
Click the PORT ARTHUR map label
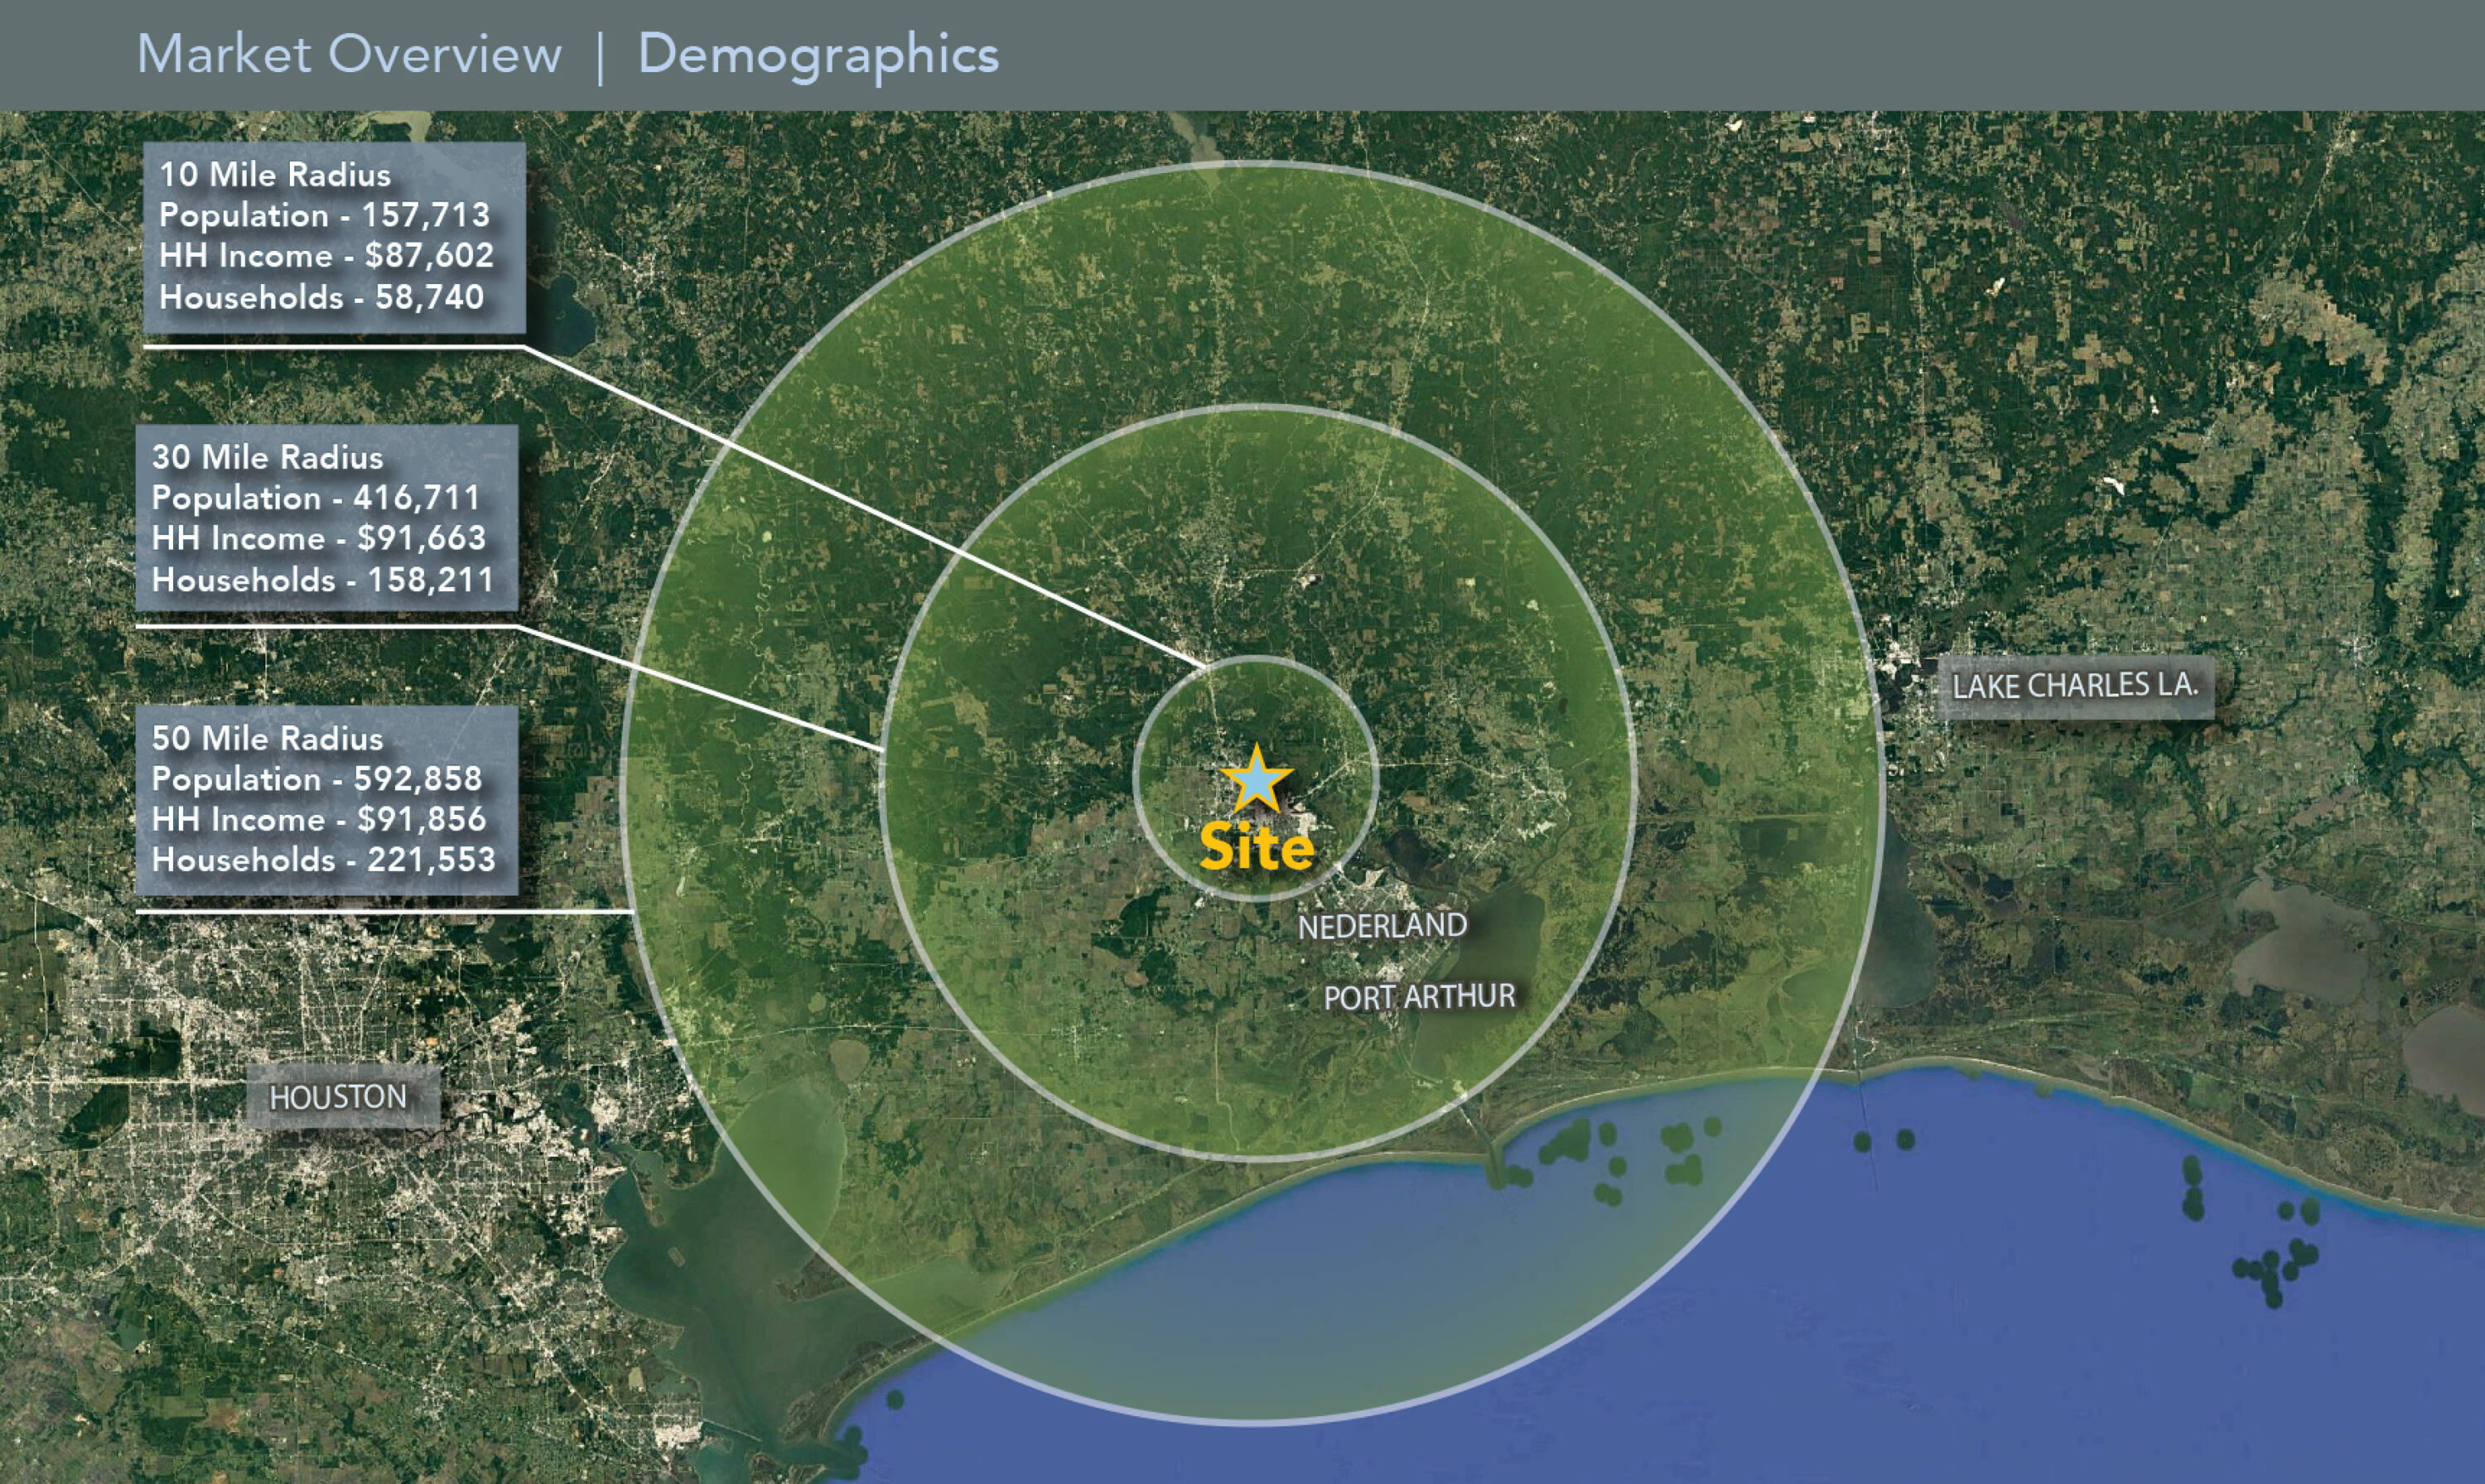pyautogui.click(x=1419, y=996)
